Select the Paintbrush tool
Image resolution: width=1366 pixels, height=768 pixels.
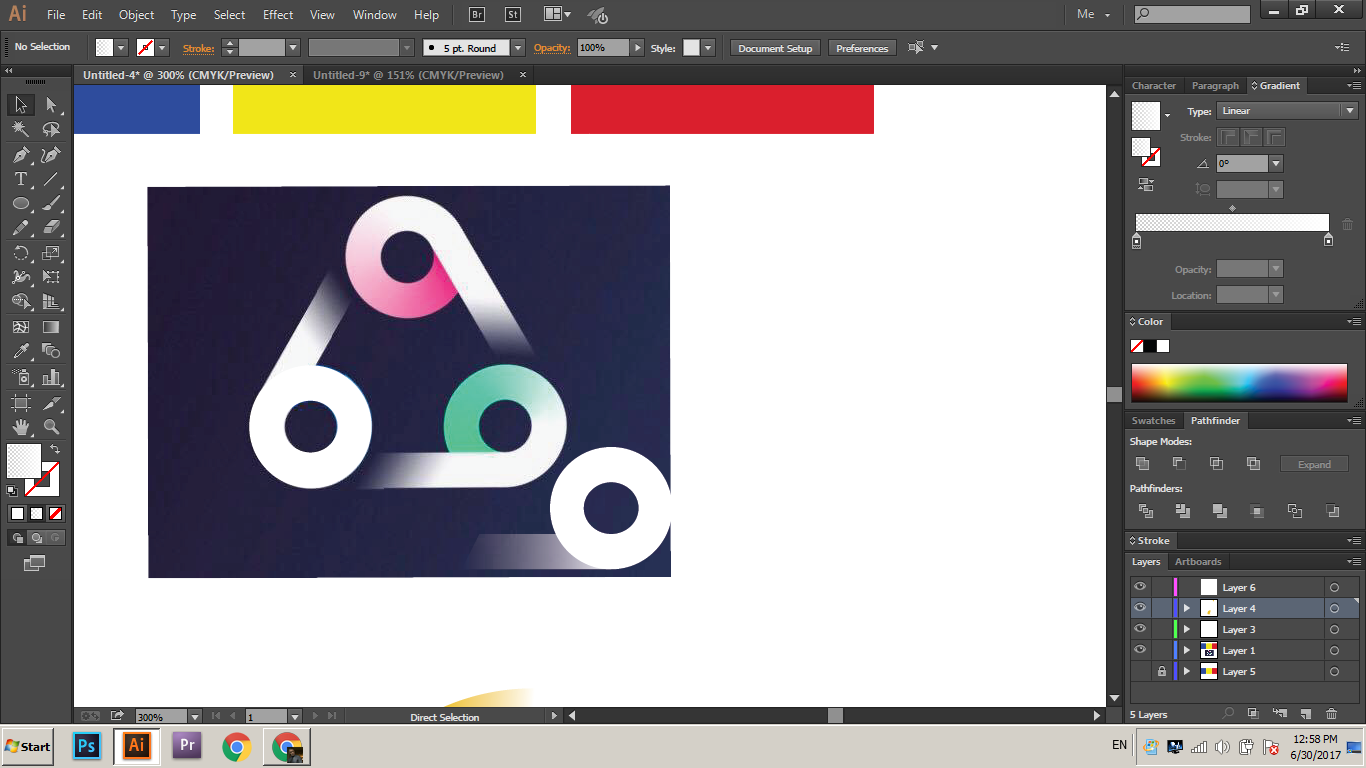(52, 204)
